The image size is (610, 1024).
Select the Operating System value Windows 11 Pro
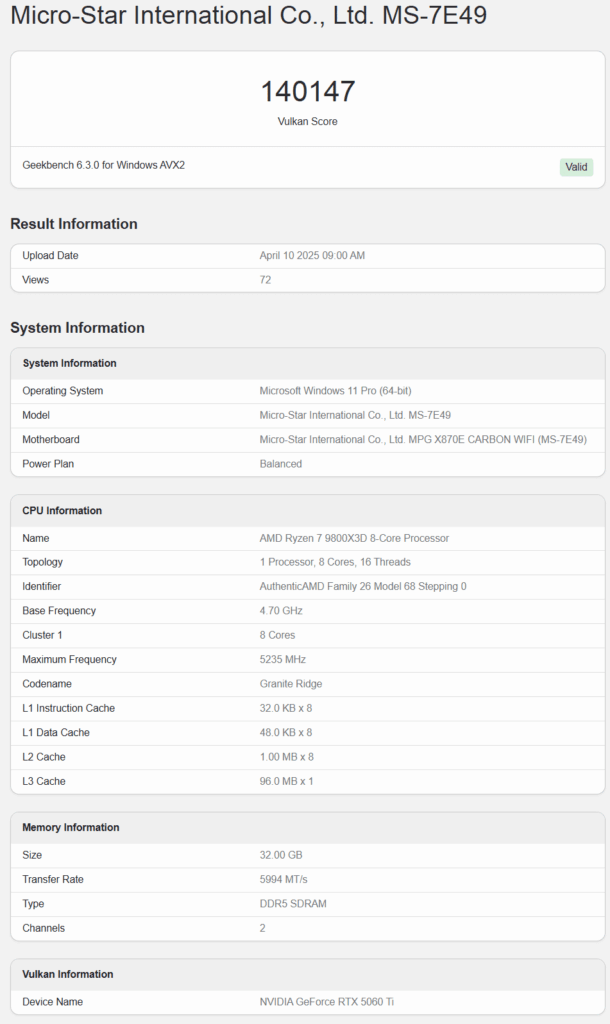point(335,391)
